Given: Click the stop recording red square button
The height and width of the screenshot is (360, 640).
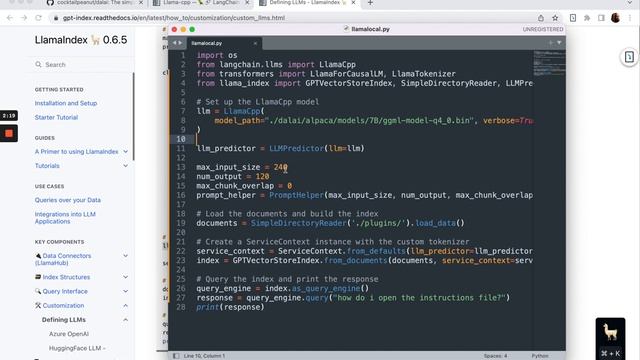Looking at the screenshot, I should tap(9, 133).
